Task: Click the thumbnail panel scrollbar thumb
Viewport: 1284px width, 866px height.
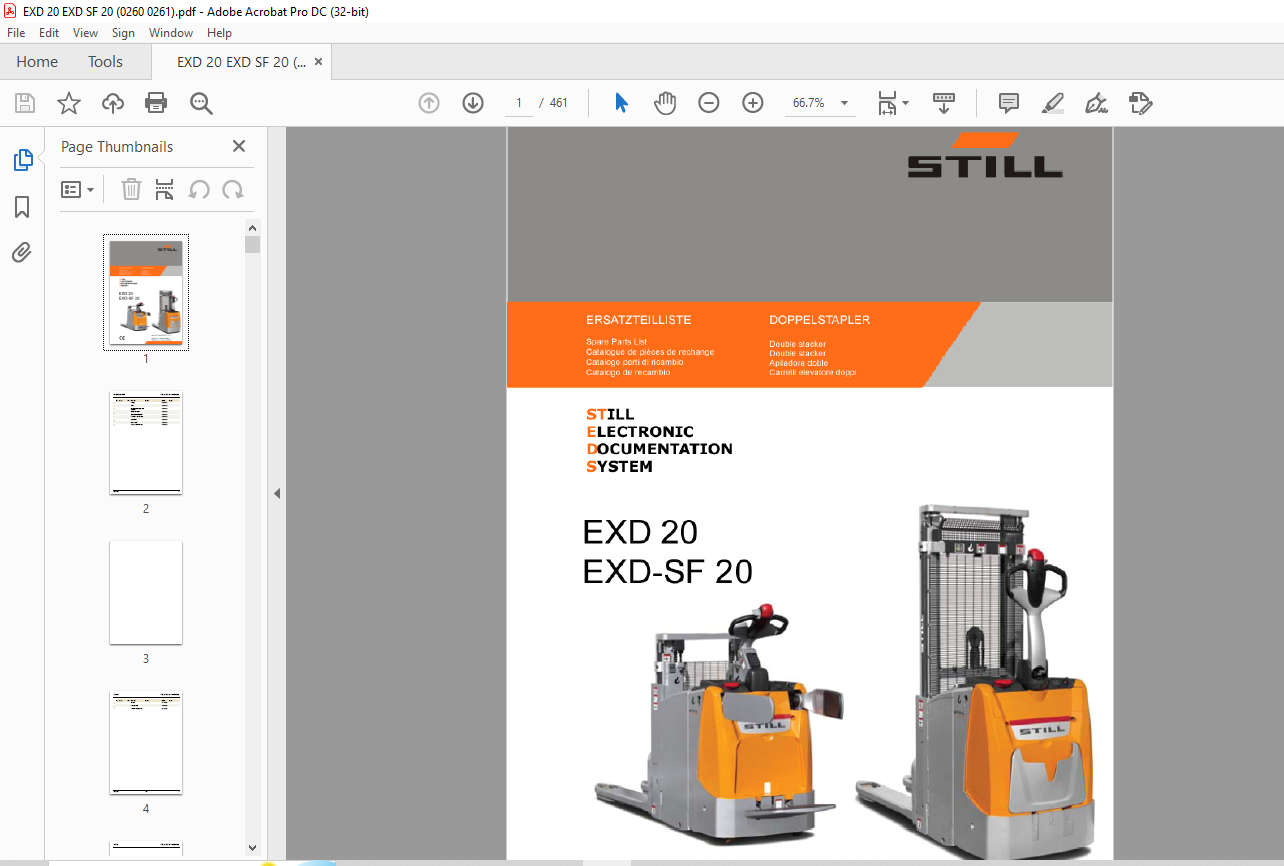Action: 253,245
